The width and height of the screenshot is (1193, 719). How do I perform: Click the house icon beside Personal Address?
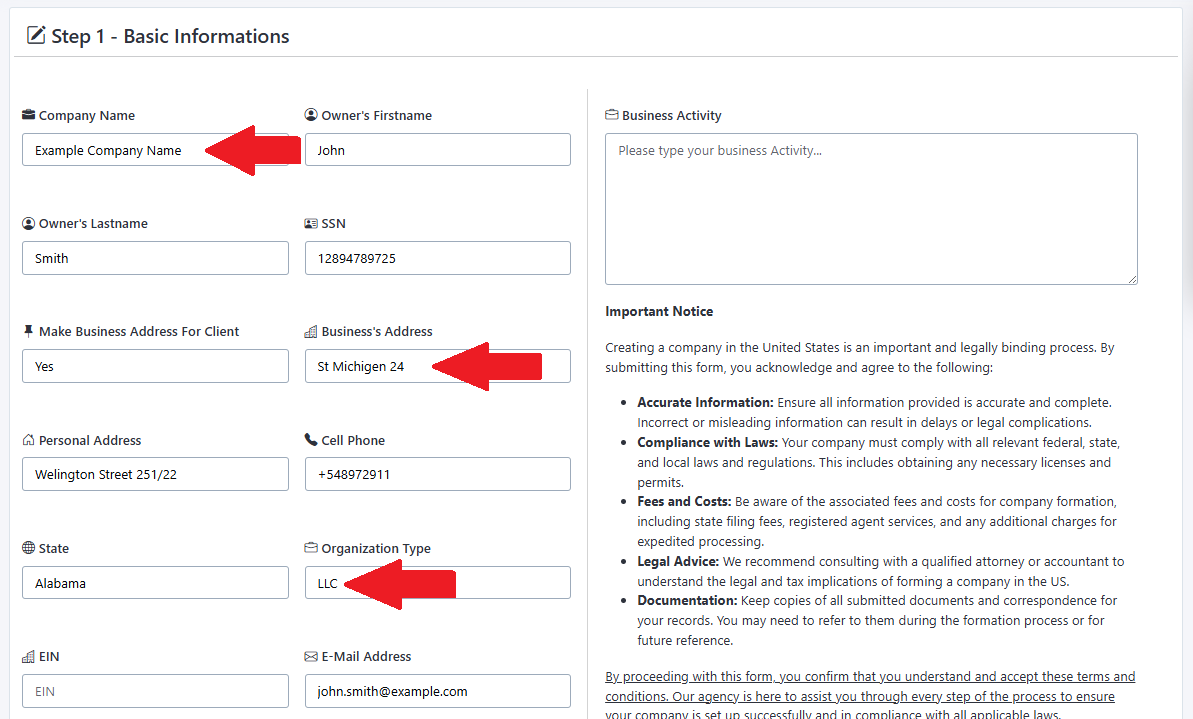pos(29,440)
